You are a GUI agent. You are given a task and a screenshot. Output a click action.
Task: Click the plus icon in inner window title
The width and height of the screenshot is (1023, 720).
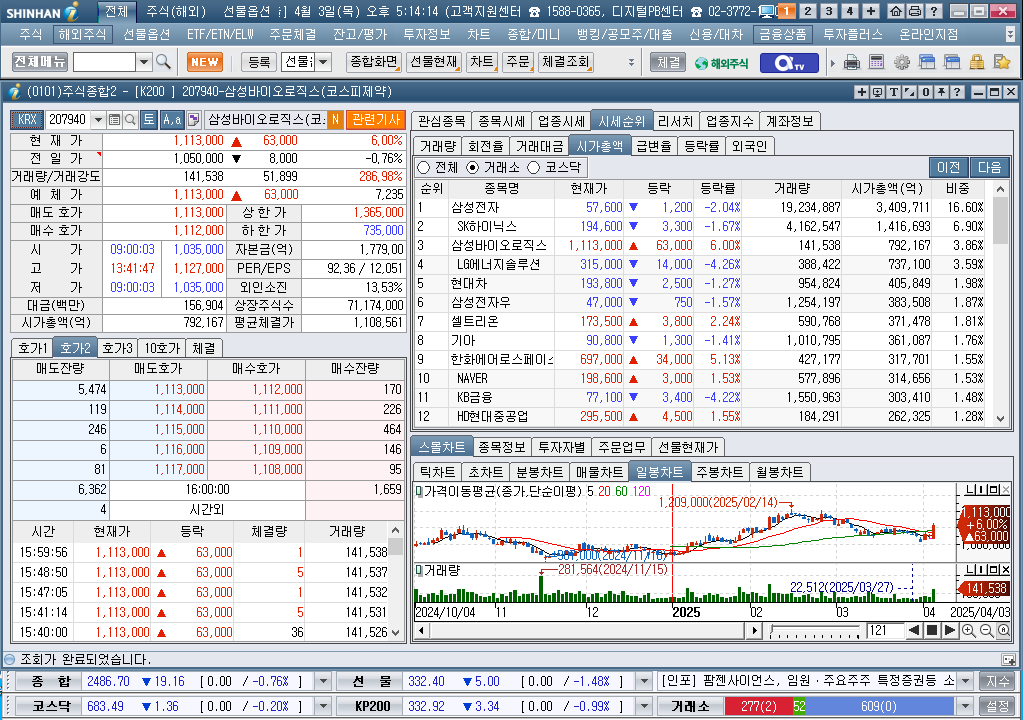(861, 92)
